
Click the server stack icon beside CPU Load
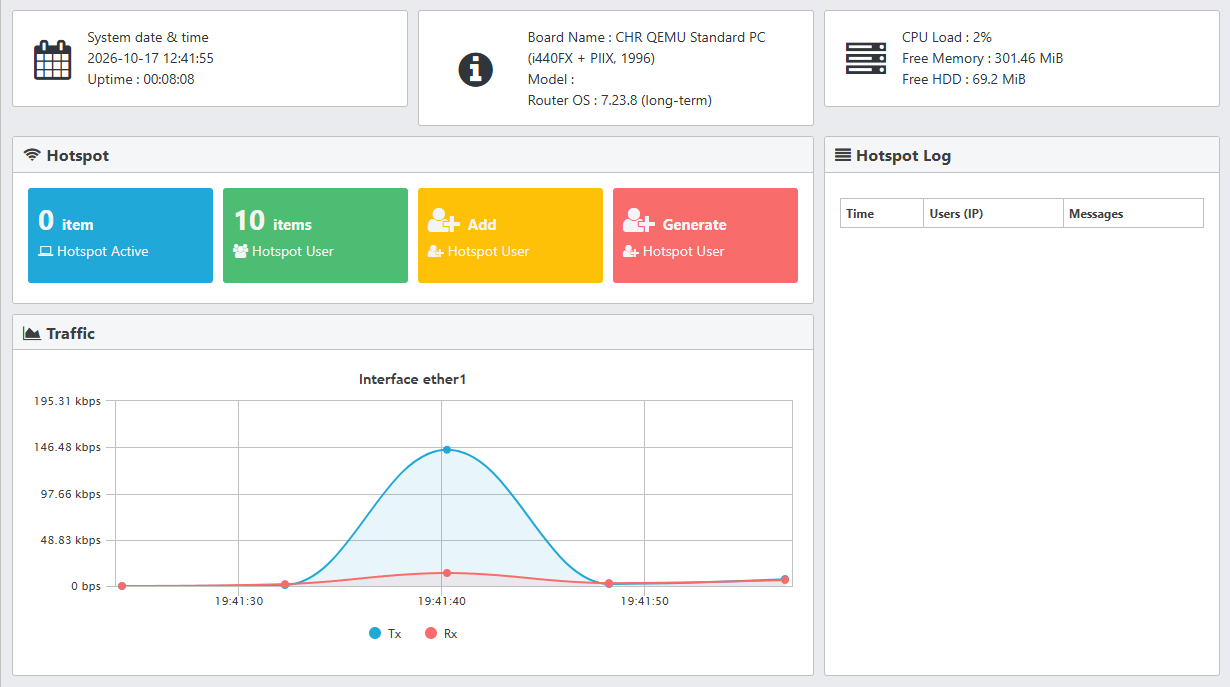point(865,58)
